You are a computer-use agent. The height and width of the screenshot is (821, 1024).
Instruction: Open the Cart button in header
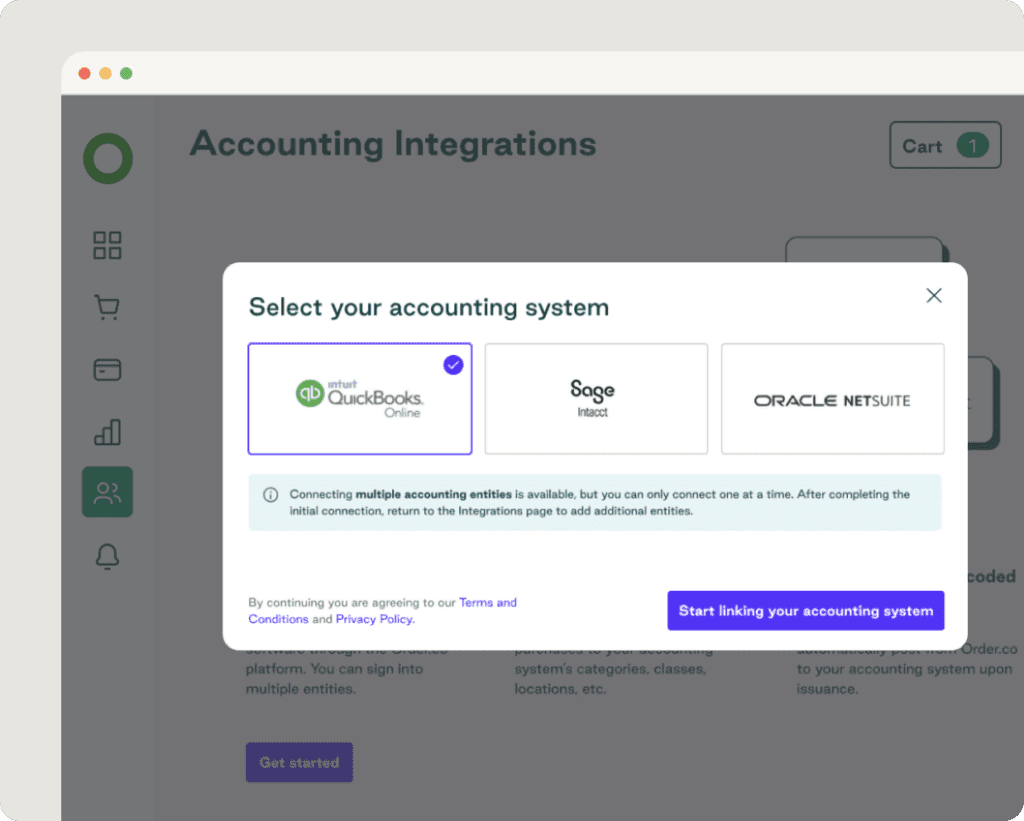(945, 145)
